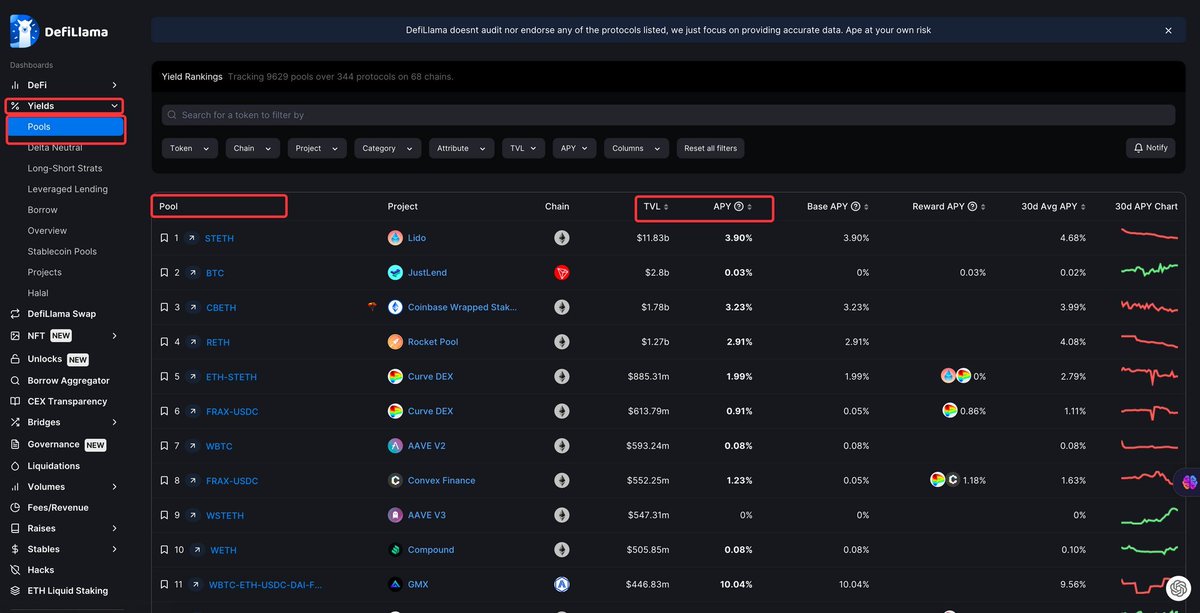Image resolution: width=1200 pixels, height=613 pixels.
Task: Open external link arrow for WETH
Action: pyautogui.click(x=196, y=550)
